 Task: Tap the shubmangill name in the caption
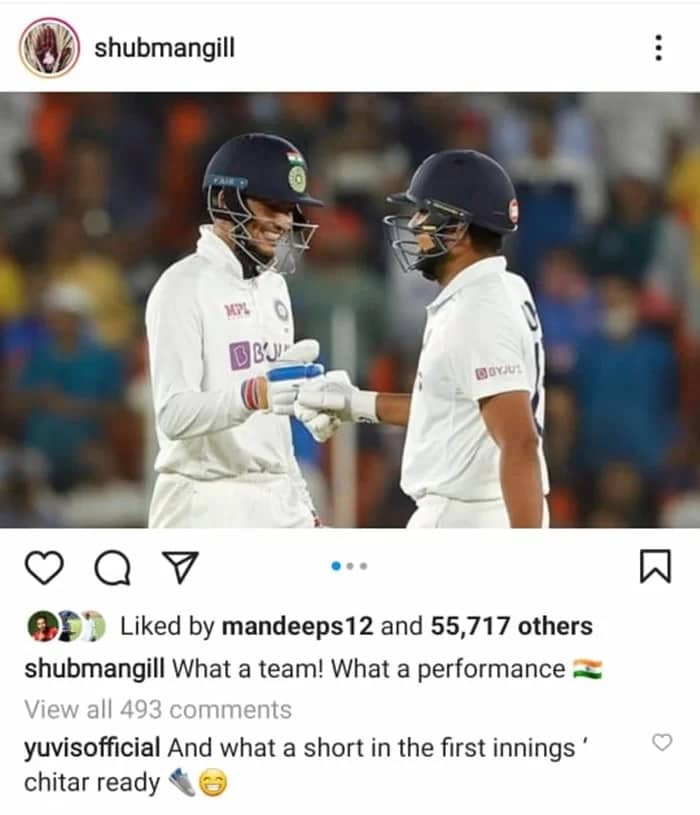click(95, 669)
